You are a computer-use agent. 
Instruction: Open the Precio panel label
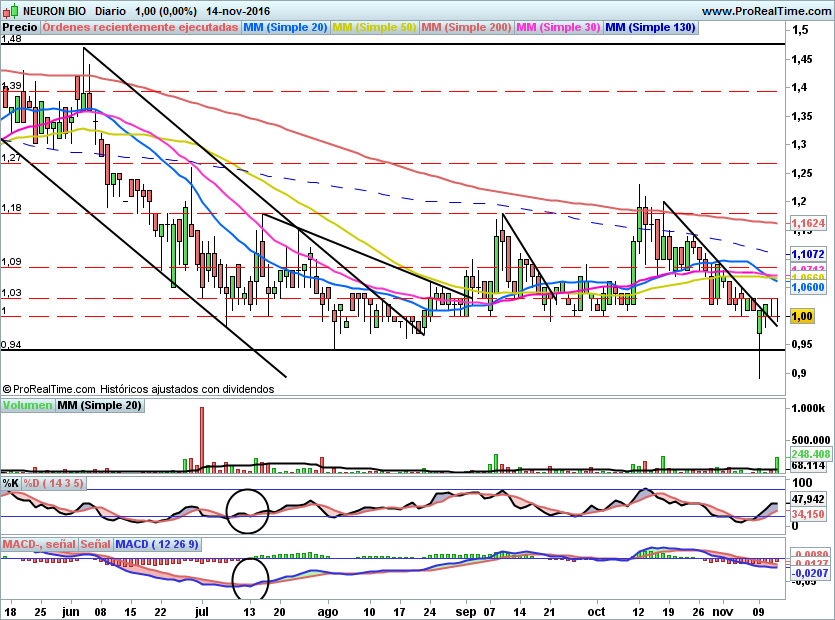click(20, 28)
